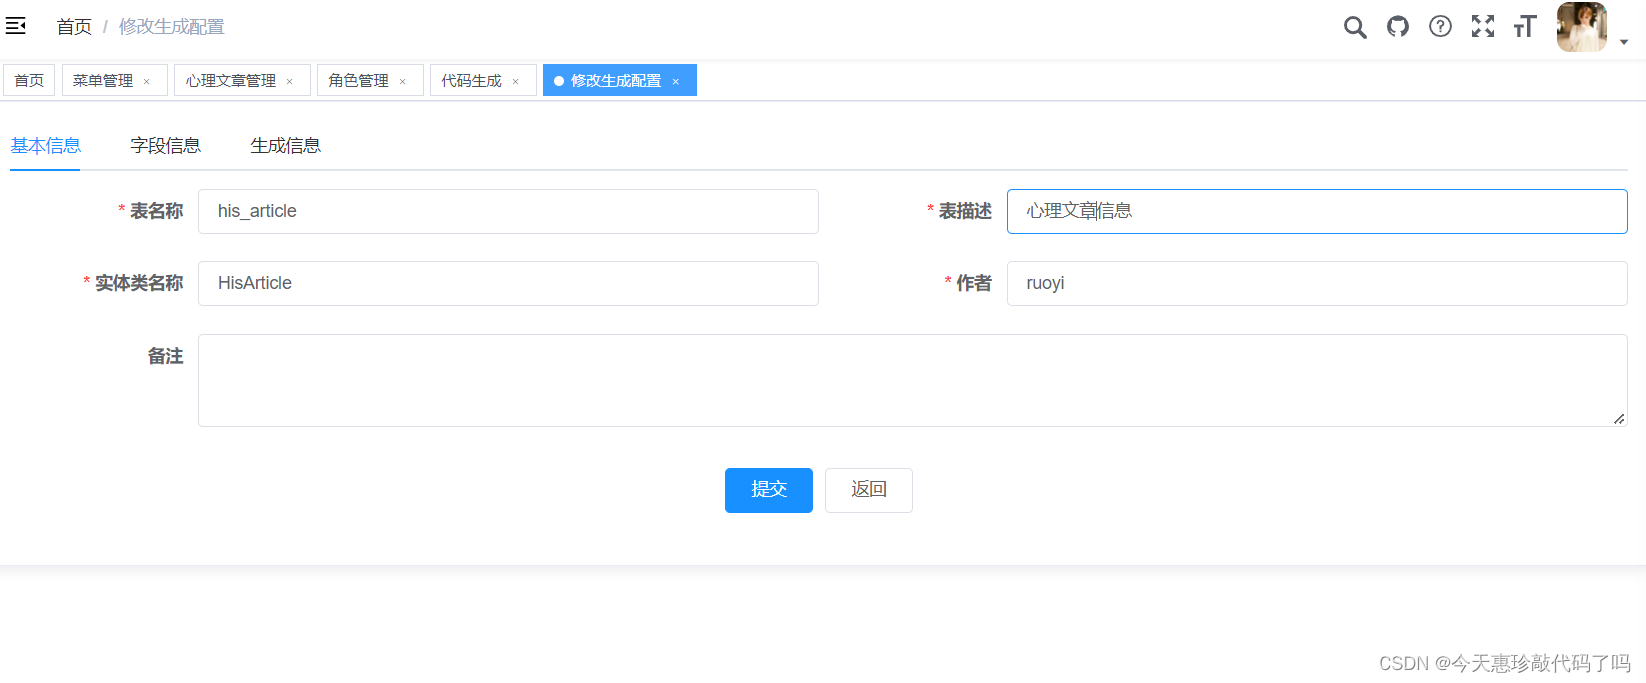Switch to the 首页 tag tab
This screenshot has width=1646, height=683.
point(29,80)
